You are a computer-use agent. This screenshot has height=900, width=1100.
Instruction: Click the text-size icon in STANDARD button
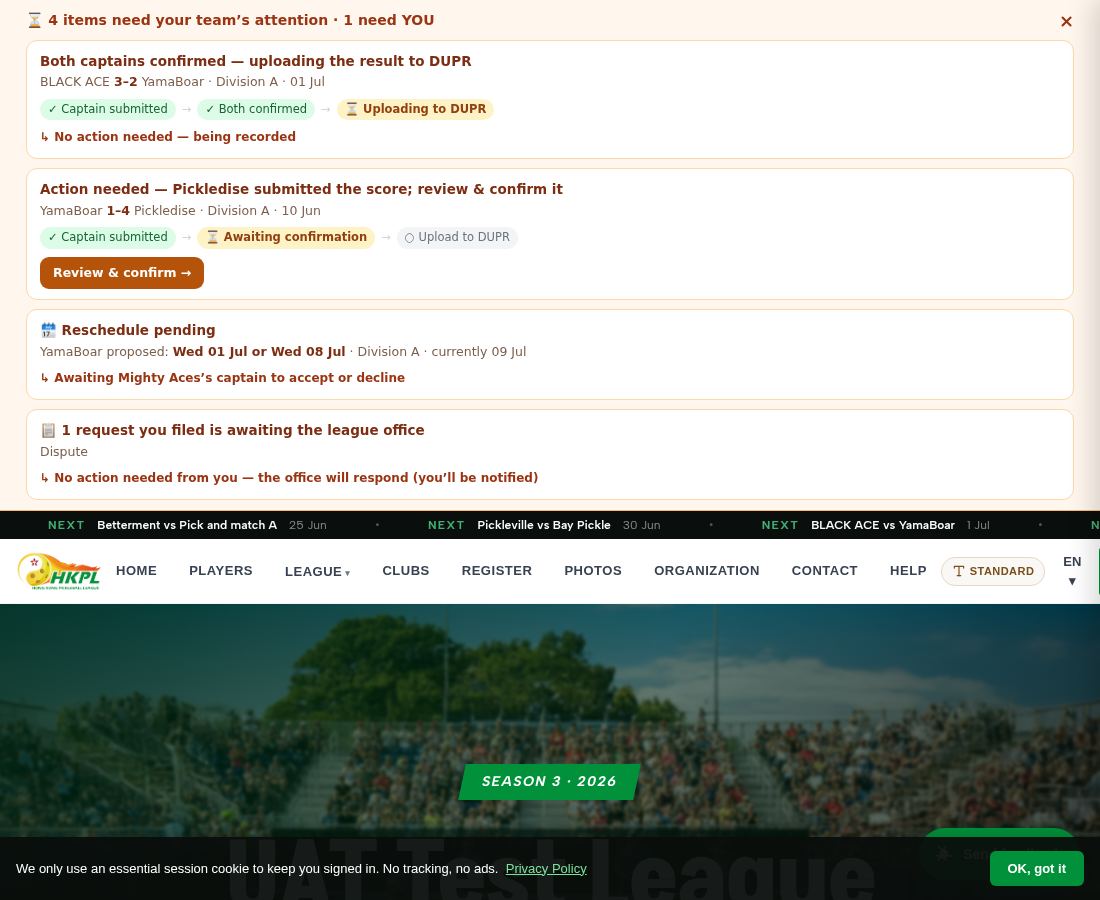tap(958, 571)
